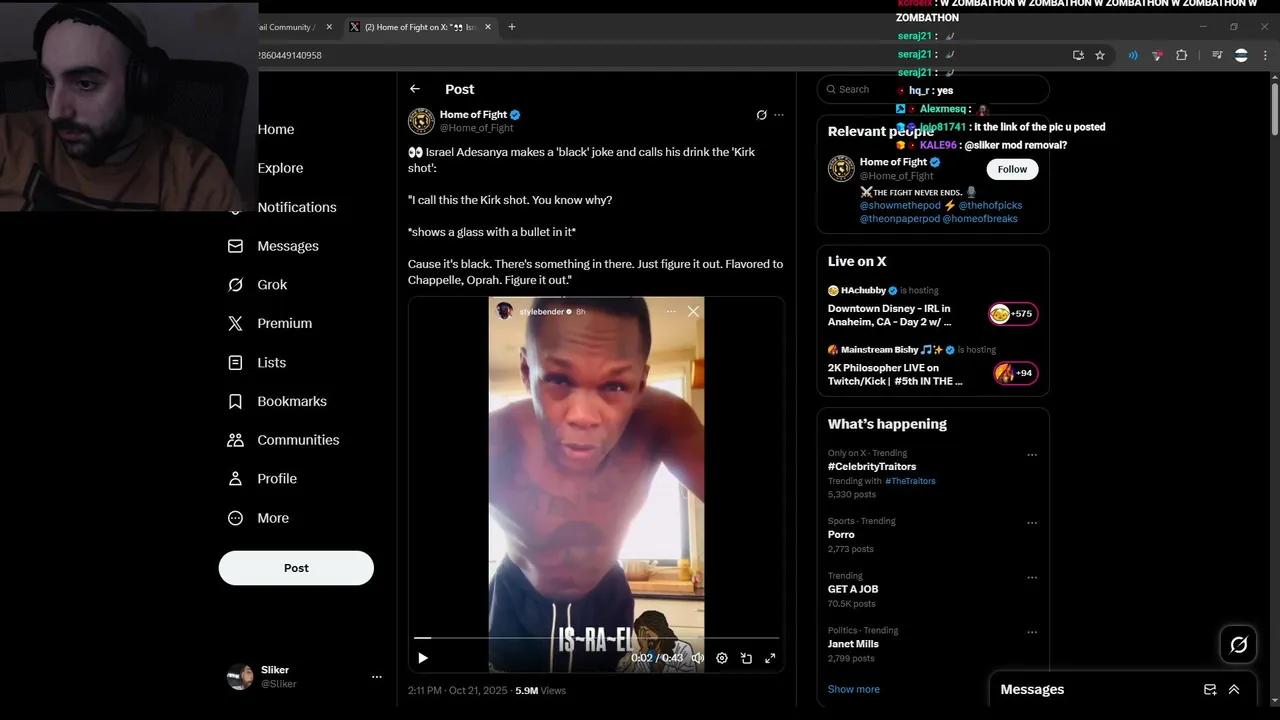Close the story overlay X in video
1280x720 pixels.
693,311
